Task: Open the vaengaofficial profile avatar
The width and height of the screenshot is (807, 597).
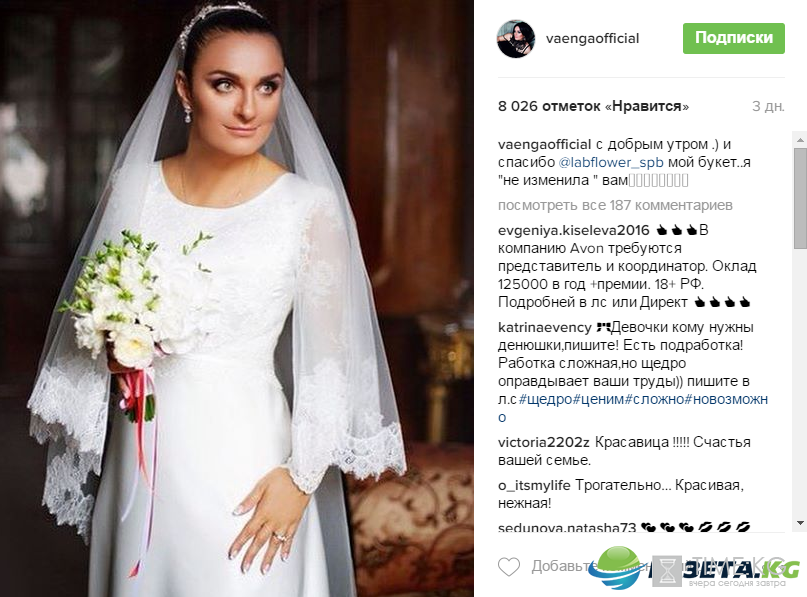Action: point(516,39)
